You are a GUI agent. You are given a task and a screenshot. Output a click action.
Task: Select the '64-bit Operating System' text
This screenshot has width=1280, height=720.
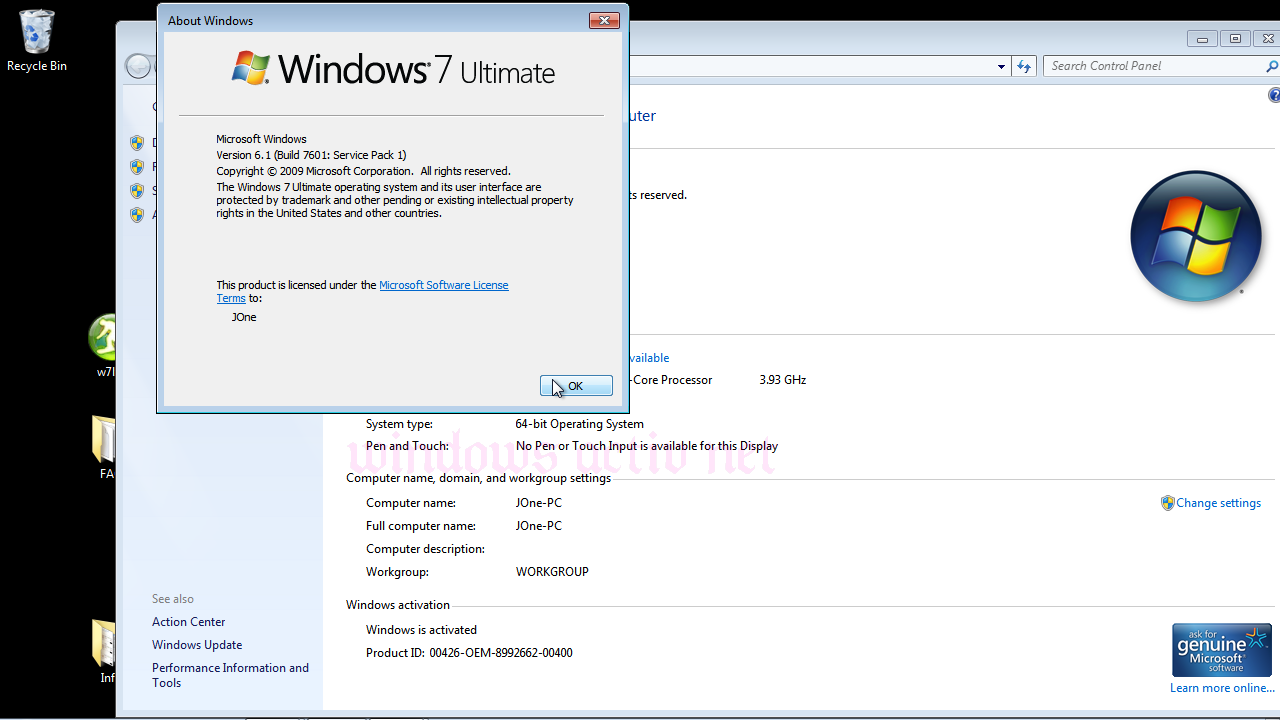[579, 424]
